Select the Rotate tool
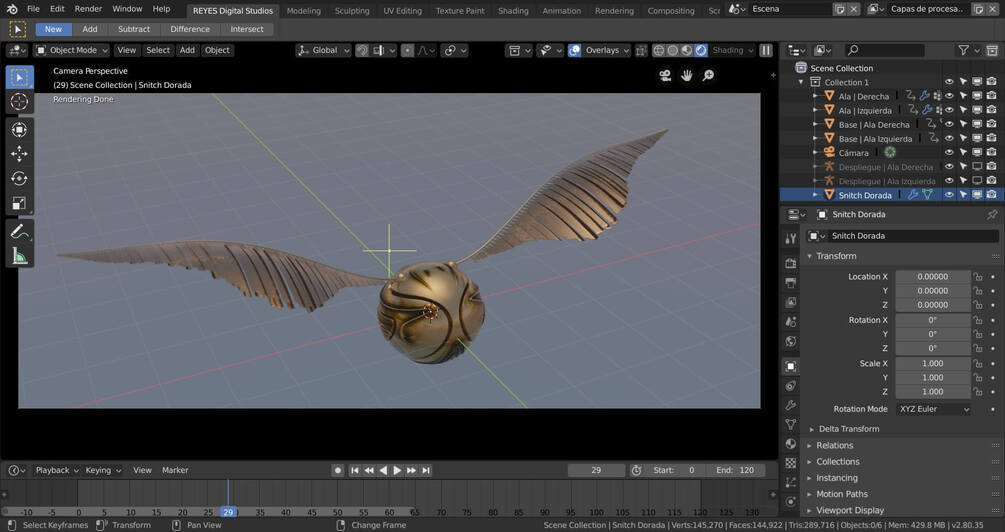 (19, 179)
